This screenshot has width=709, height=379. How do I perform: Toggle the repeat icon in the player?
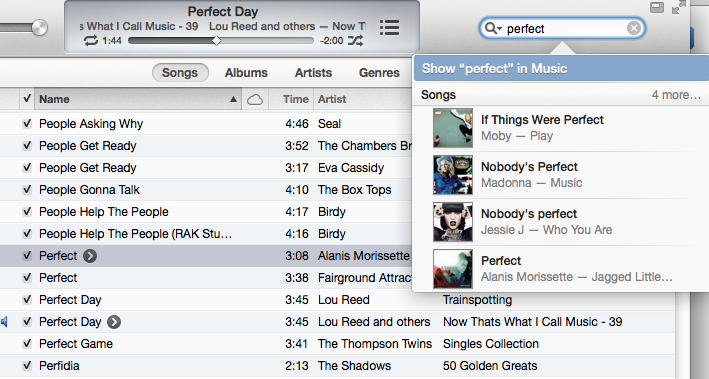coord(91,41)
